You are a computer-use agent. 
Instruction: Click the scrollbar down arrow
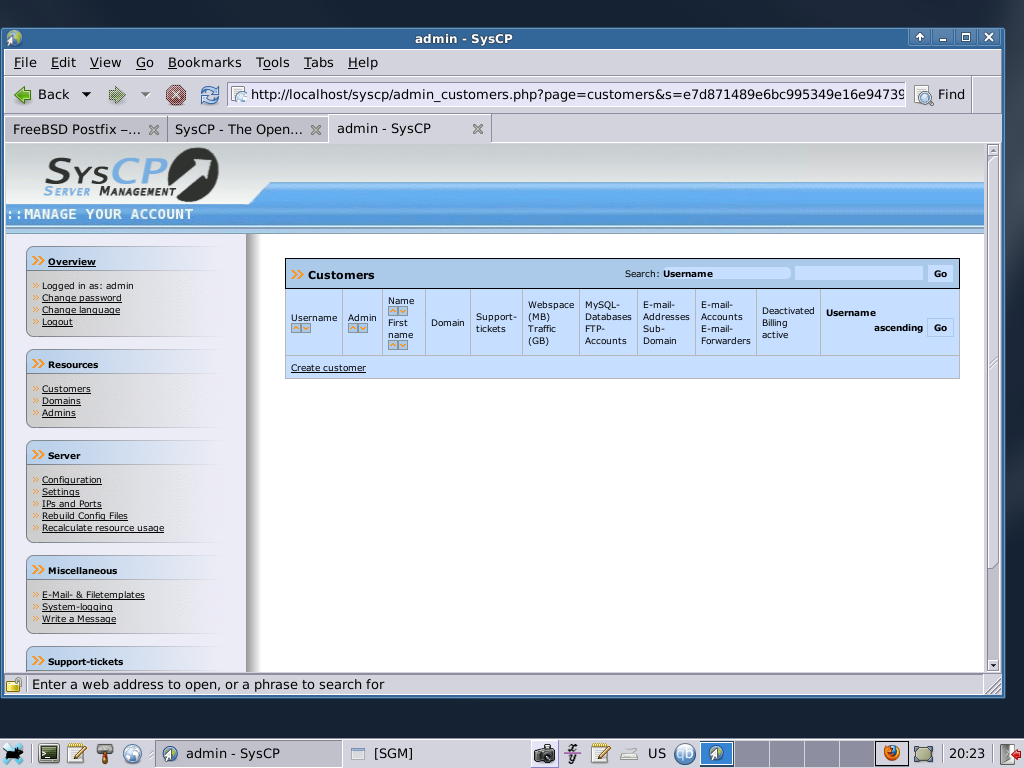point(993,665)
